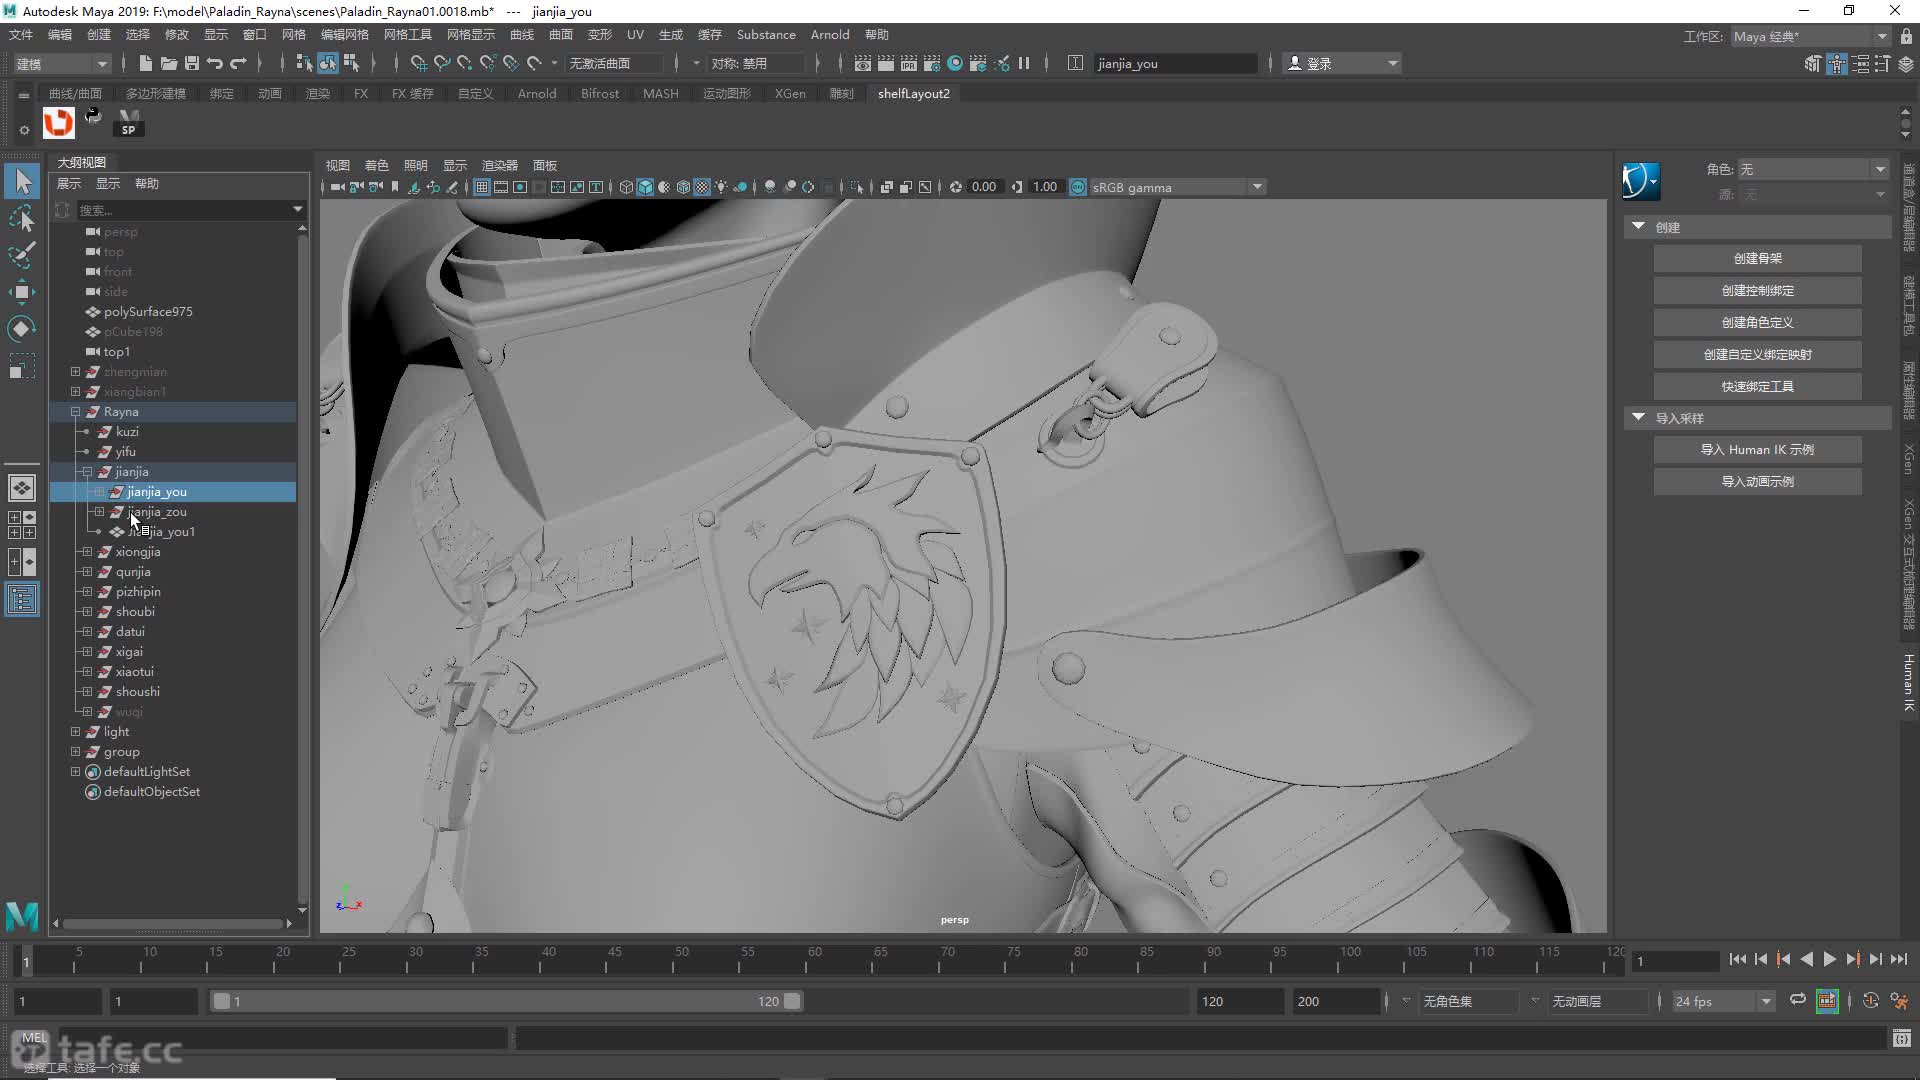Viewport: 1920px width, 1080px height.
Task: Click the play forwards button
Action: (1829, 959)
